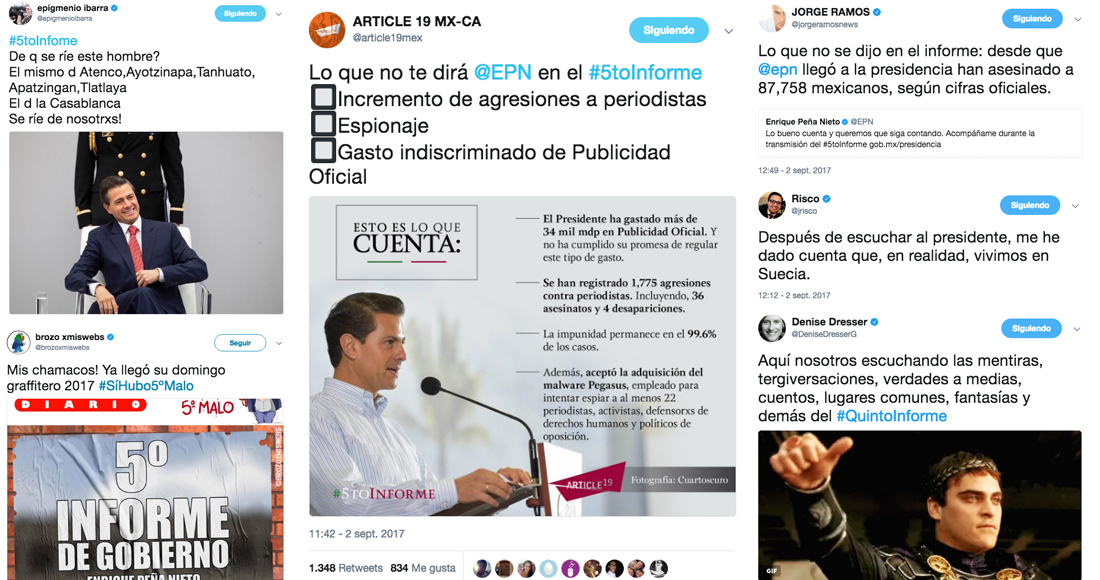Image resolution: width=1100 pixels, height=580 pixels.
Task: Click first liker avatar under Article 19 tweet
Action: click(482, 568)
